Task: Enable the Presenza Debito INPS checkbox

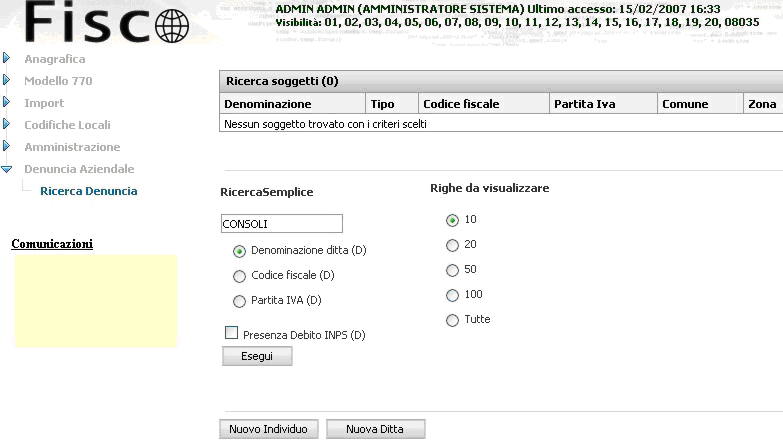Action: click(x=231, y=333)
